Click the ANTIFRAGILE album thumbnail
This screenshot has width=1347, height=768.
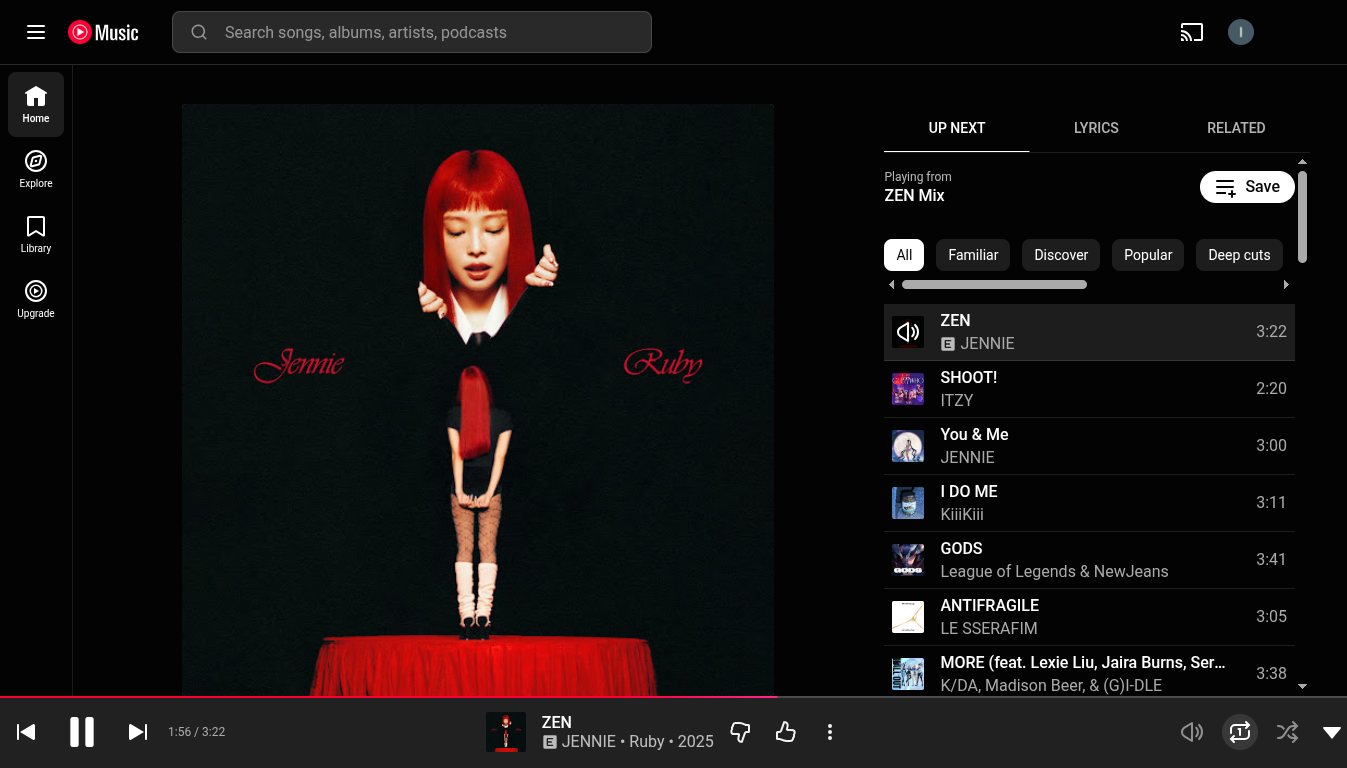coord(908,617)
